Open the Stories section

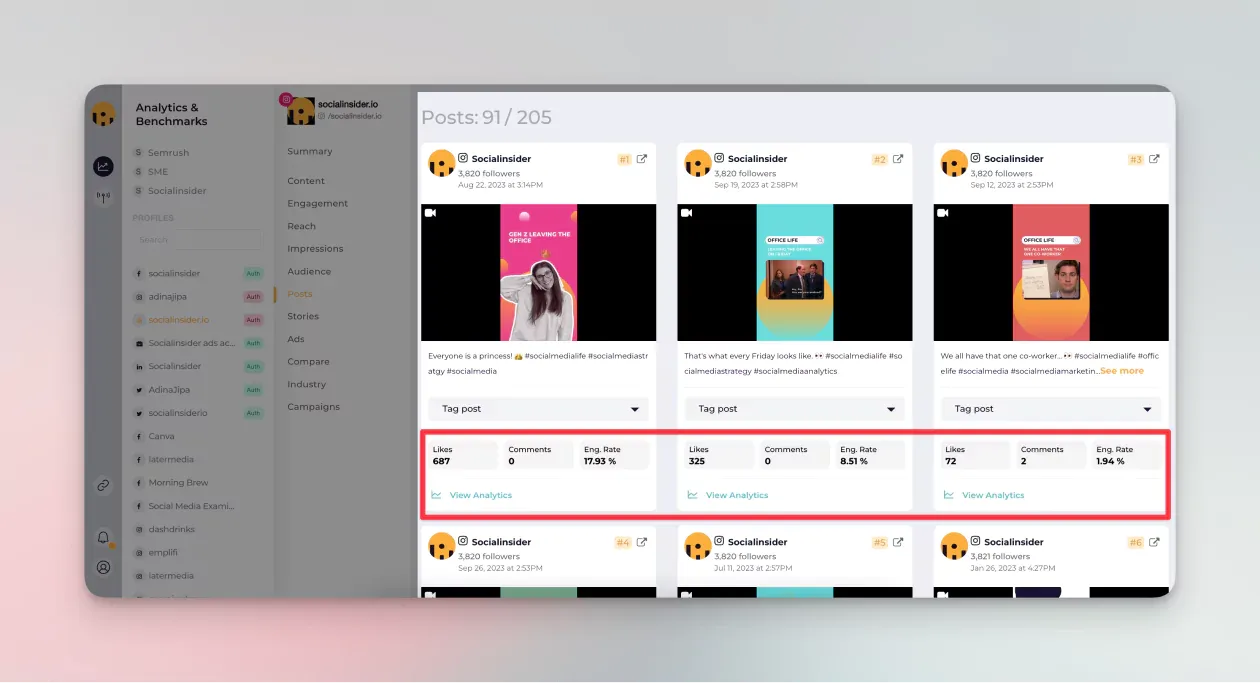303,316
